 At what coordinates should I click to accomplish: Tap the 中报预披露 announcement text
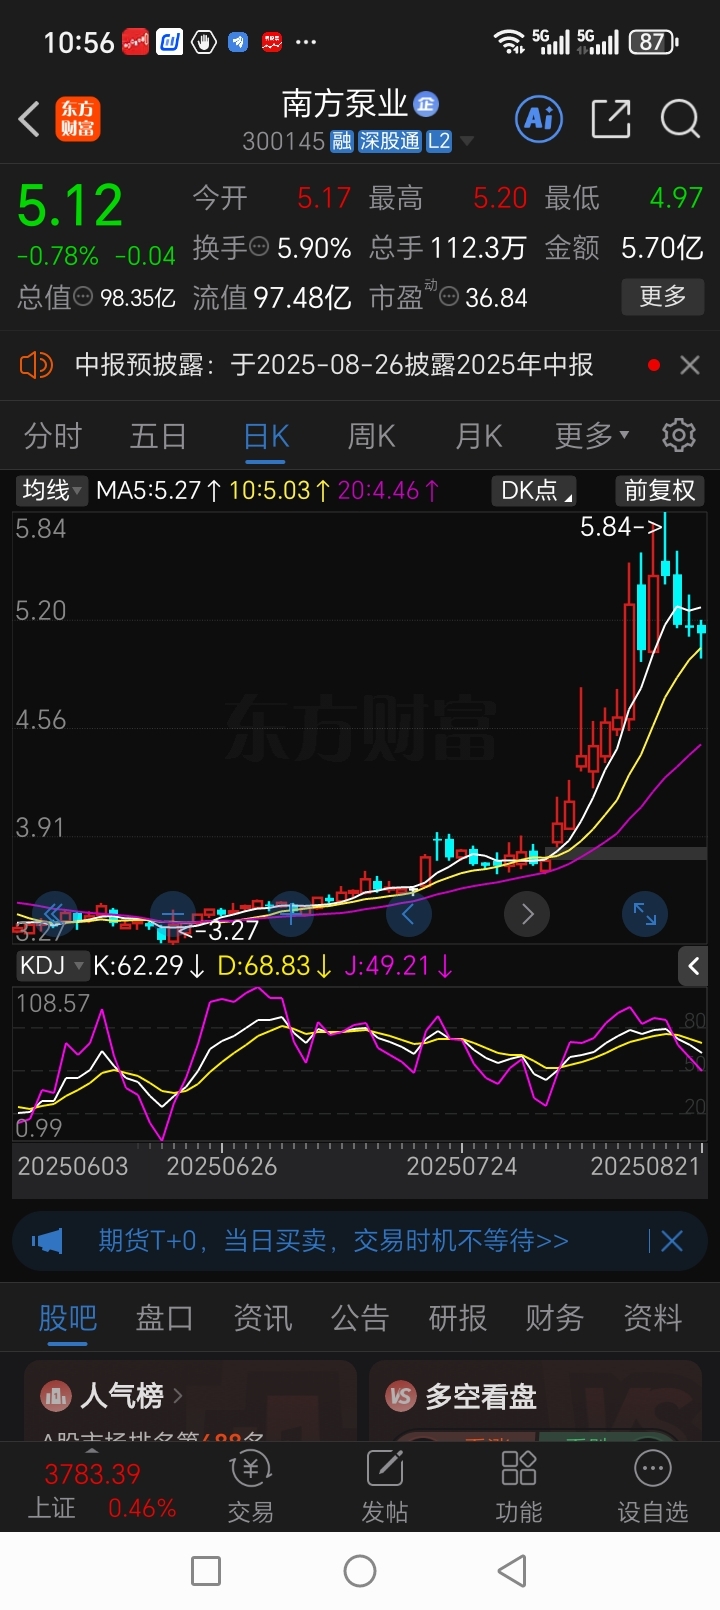(334, 365)
